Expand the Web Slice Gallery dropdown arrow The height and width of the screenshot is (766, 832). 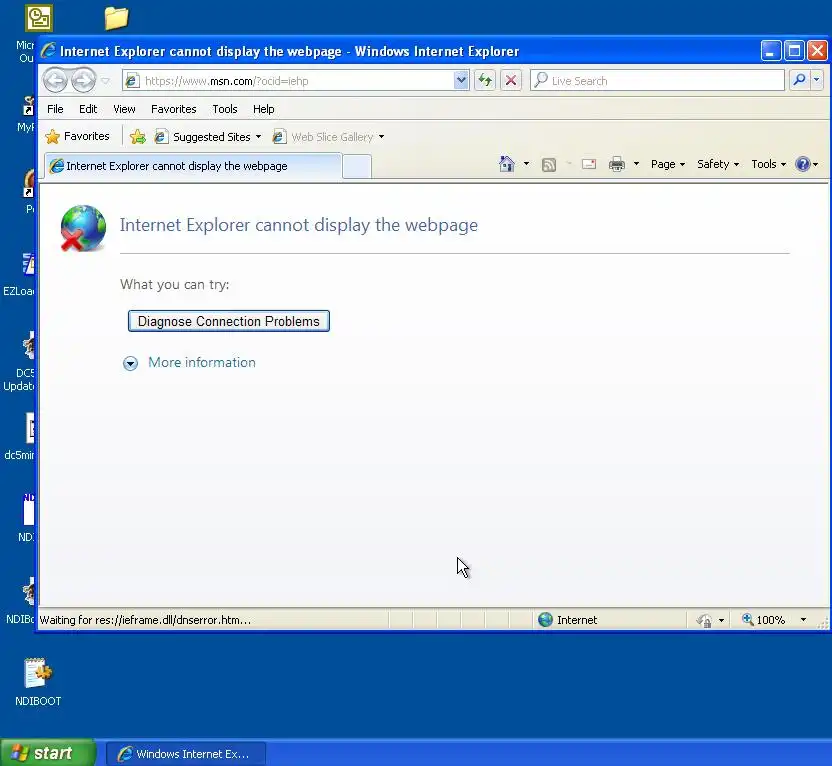click(382, 137)
